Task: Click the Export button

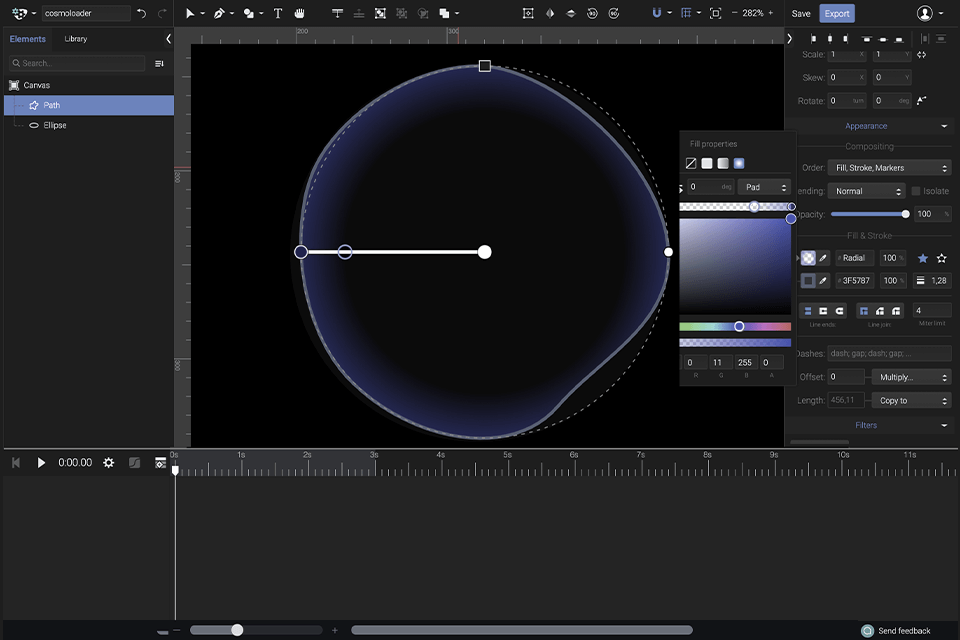Action: pos(837,14)
